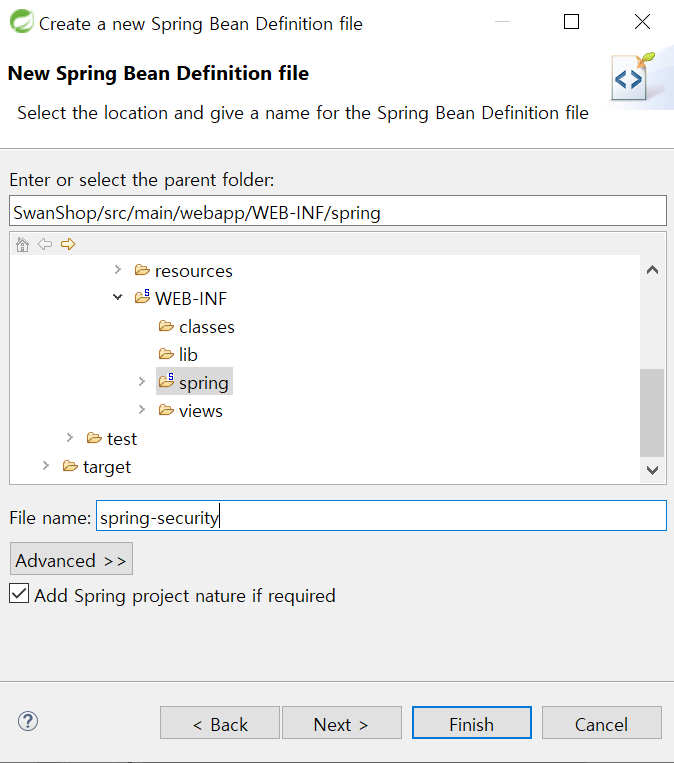Image resolution: width=674 pixels, height=763 pixels.
Task: Click the tree scrollbar up arrow
Action: tap(653, 270)
